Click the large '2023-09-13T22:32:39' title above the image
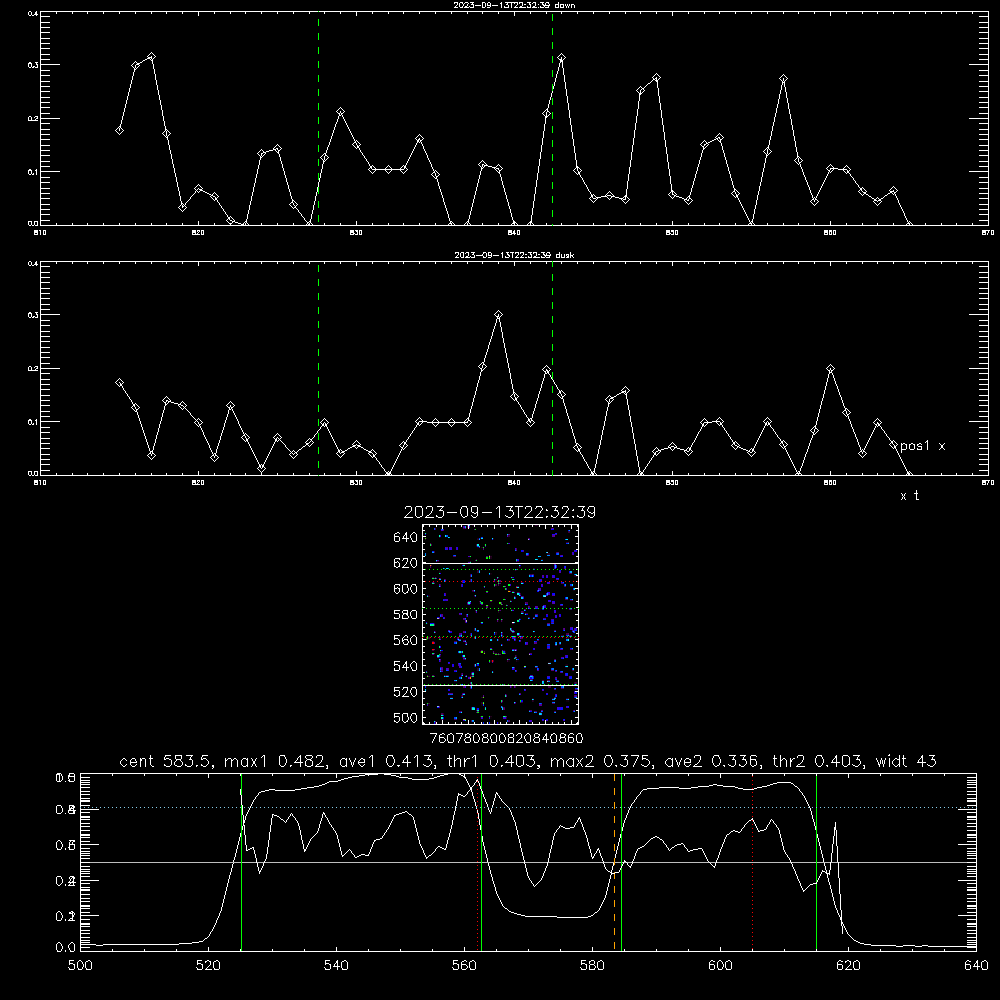Image resolution: width=1000 pixels, height=1000 pixels. (x=499, y=513)
